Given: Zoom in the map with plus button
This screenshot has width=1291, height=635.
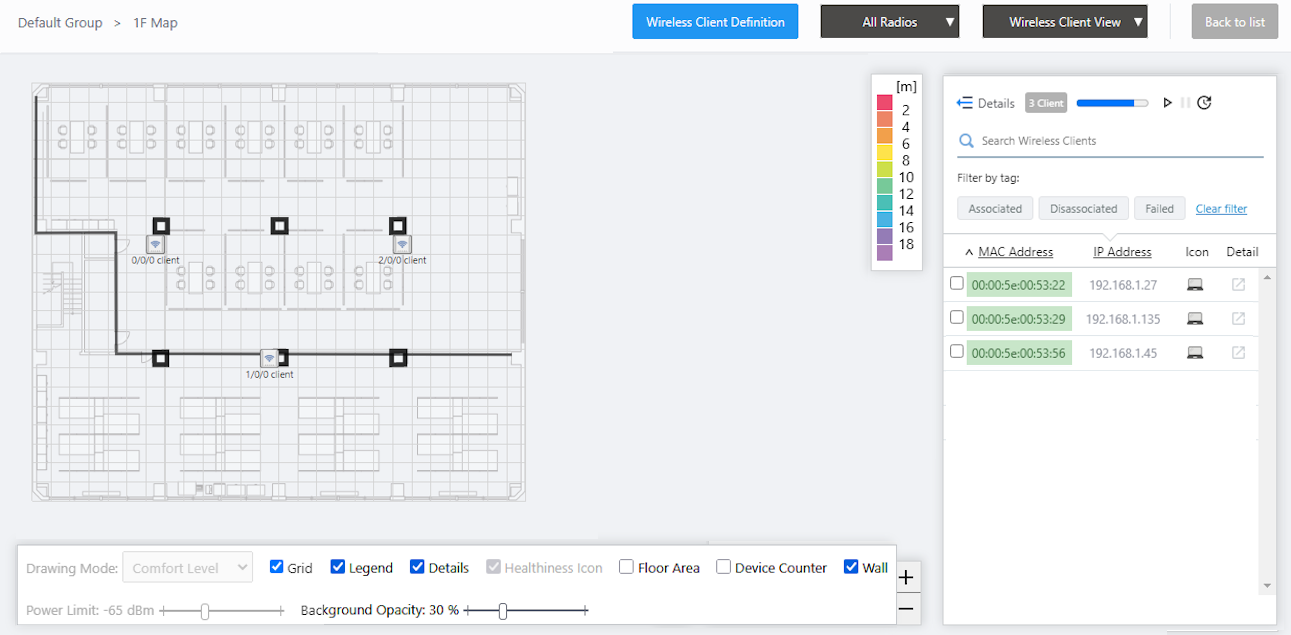Looking at the screenshot, I should pyautogui.click(x=906, y=578).
